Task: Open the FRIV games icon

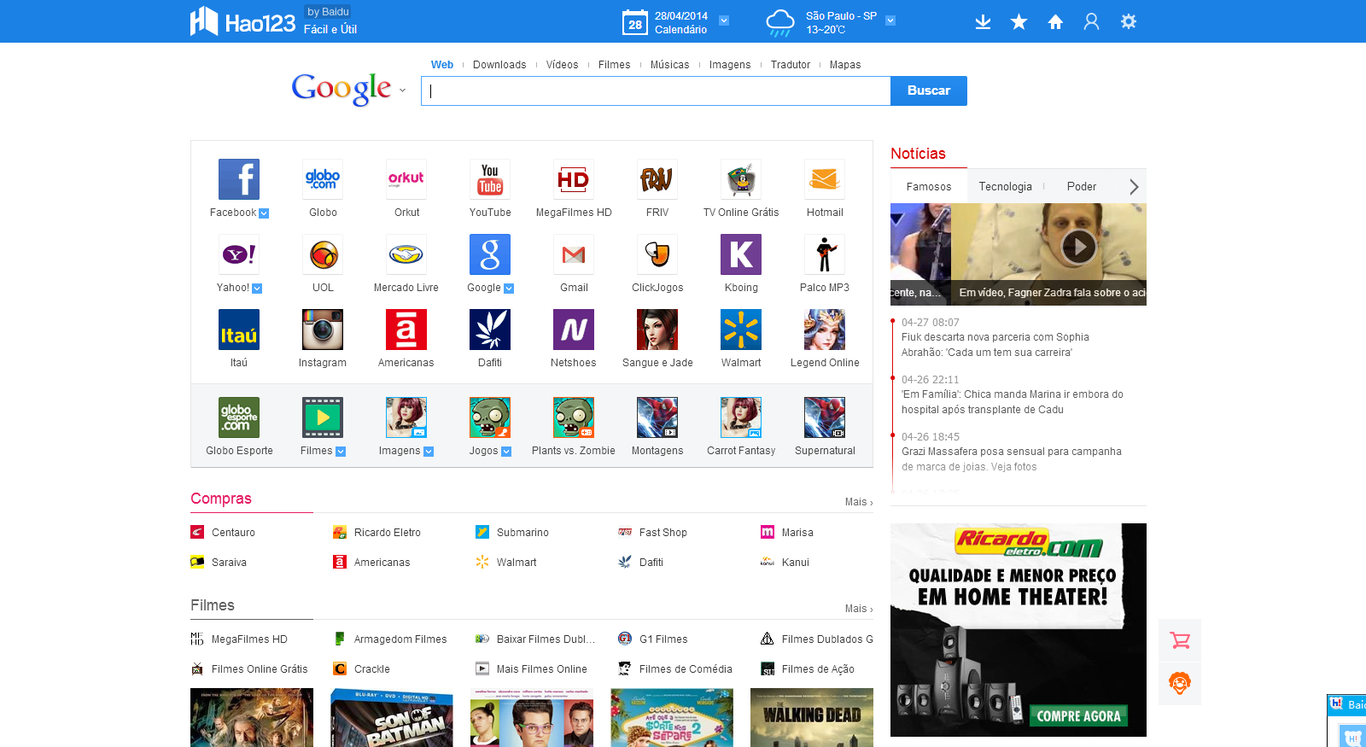Action: (657, 179)
